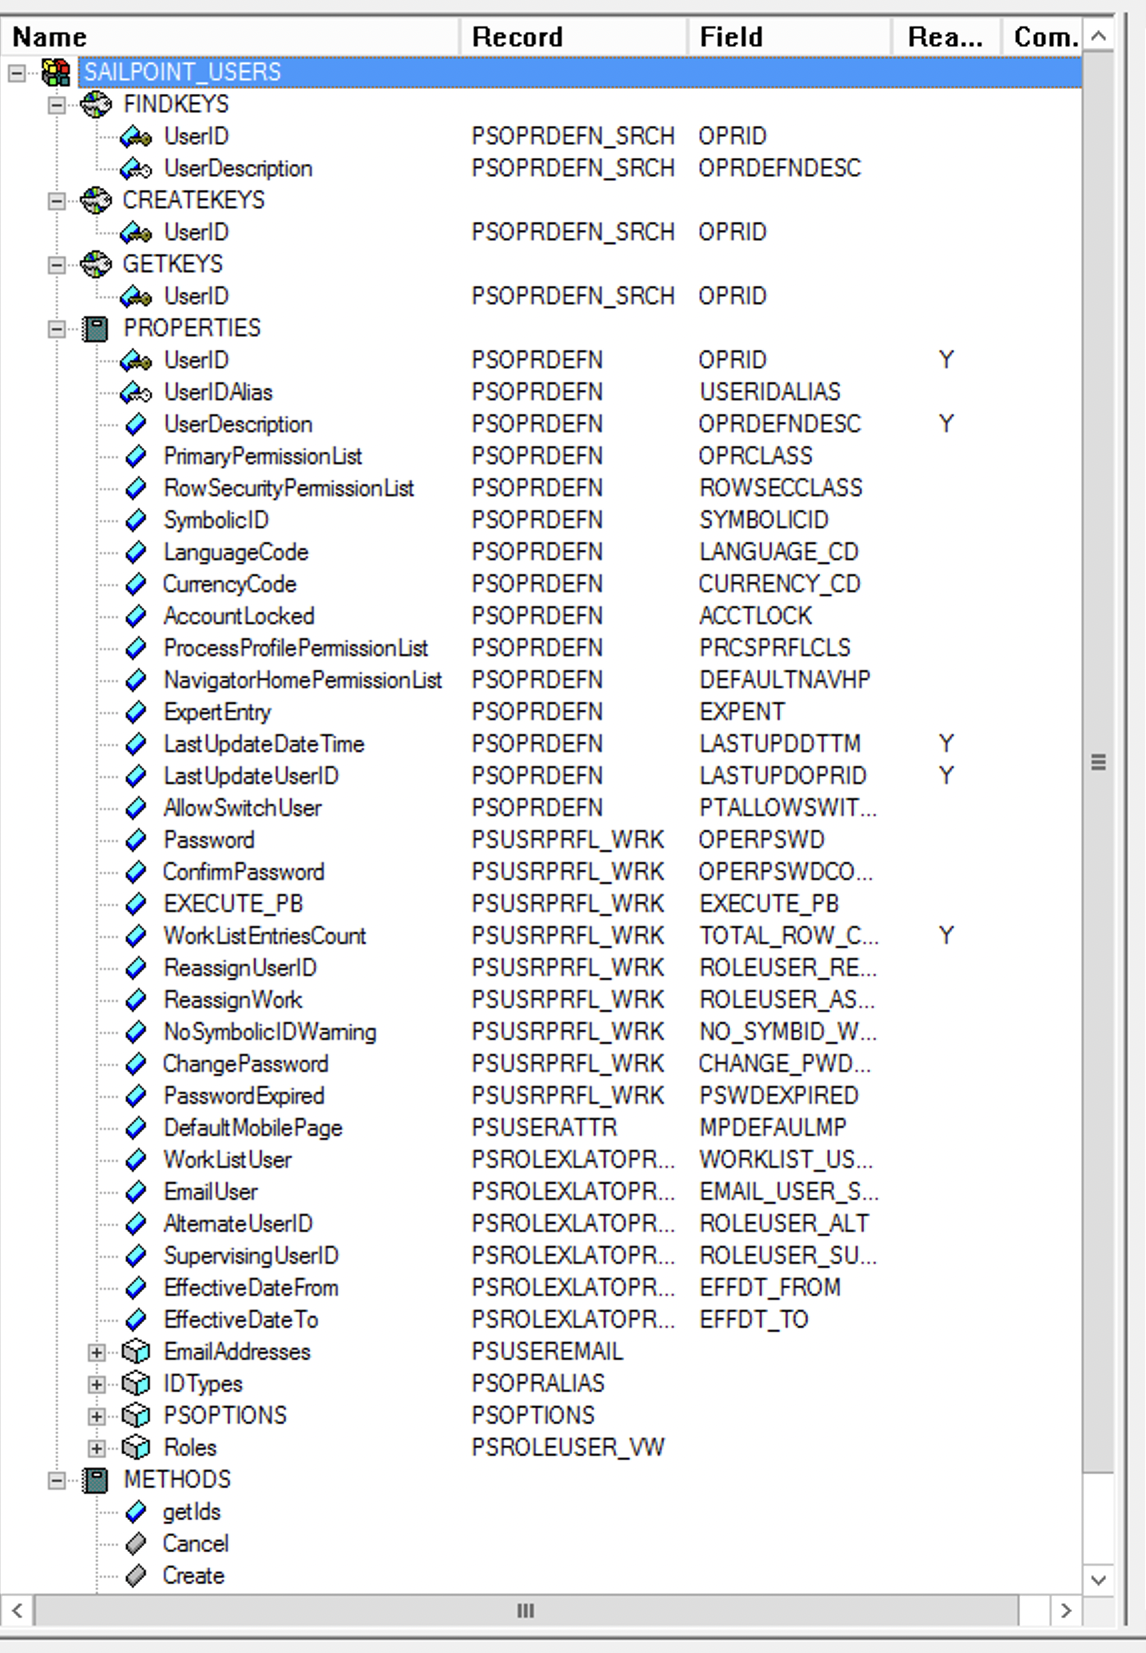Collapse the PROPERTIES node
The height and width of the screenshot is (1653, 1146).
(57, 328)
